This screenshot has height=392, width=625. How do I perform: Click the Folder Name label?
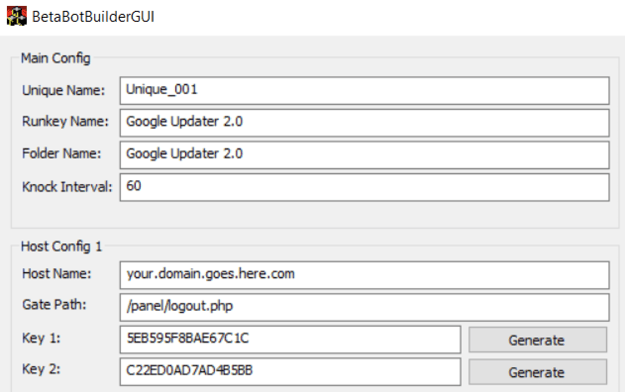61,154
